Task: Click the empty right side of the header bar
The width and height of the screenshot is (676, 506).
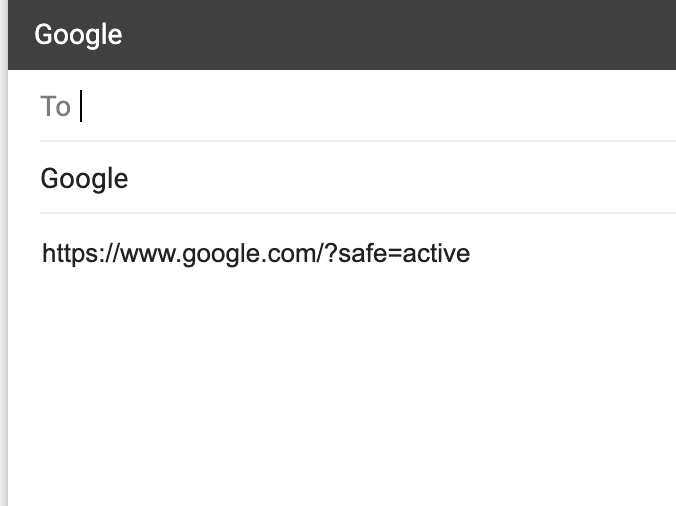Action: click(x=500, y=35)
